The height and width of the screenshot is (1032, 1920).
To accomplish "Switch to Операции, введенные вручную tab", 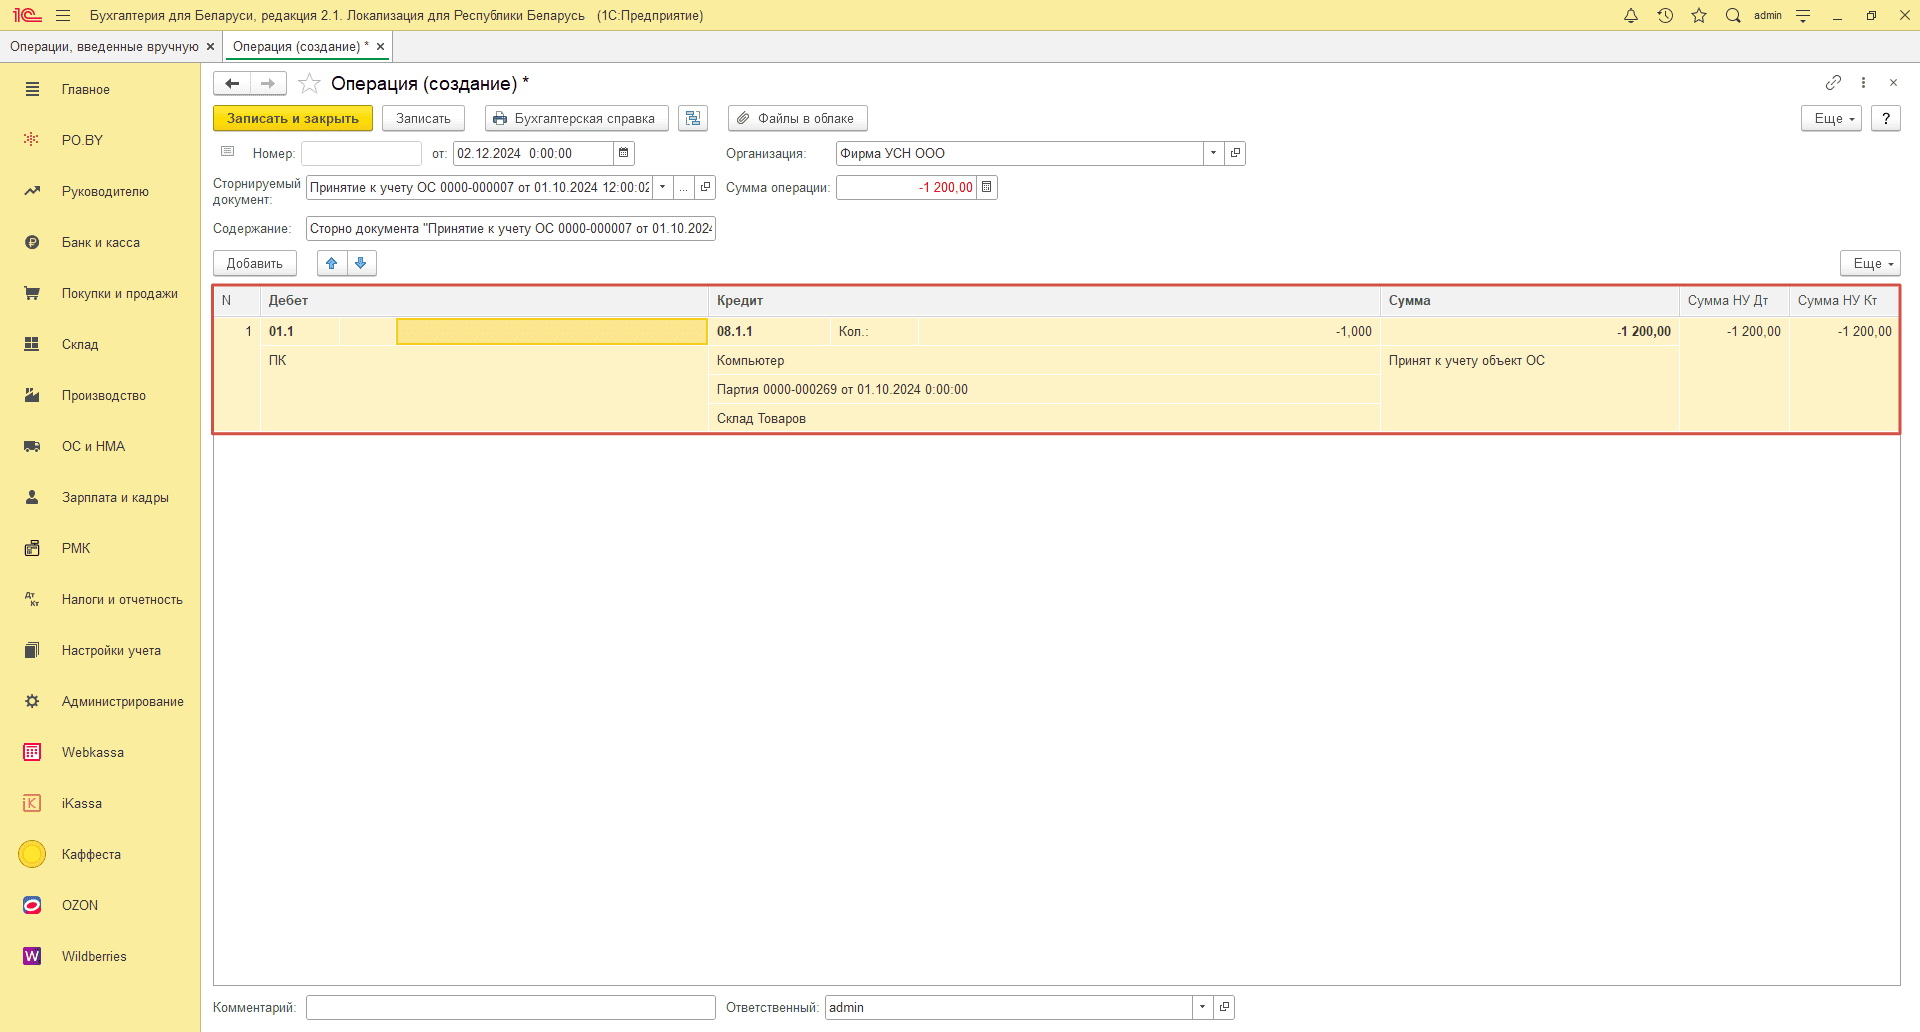I will (x=104, y=47).
